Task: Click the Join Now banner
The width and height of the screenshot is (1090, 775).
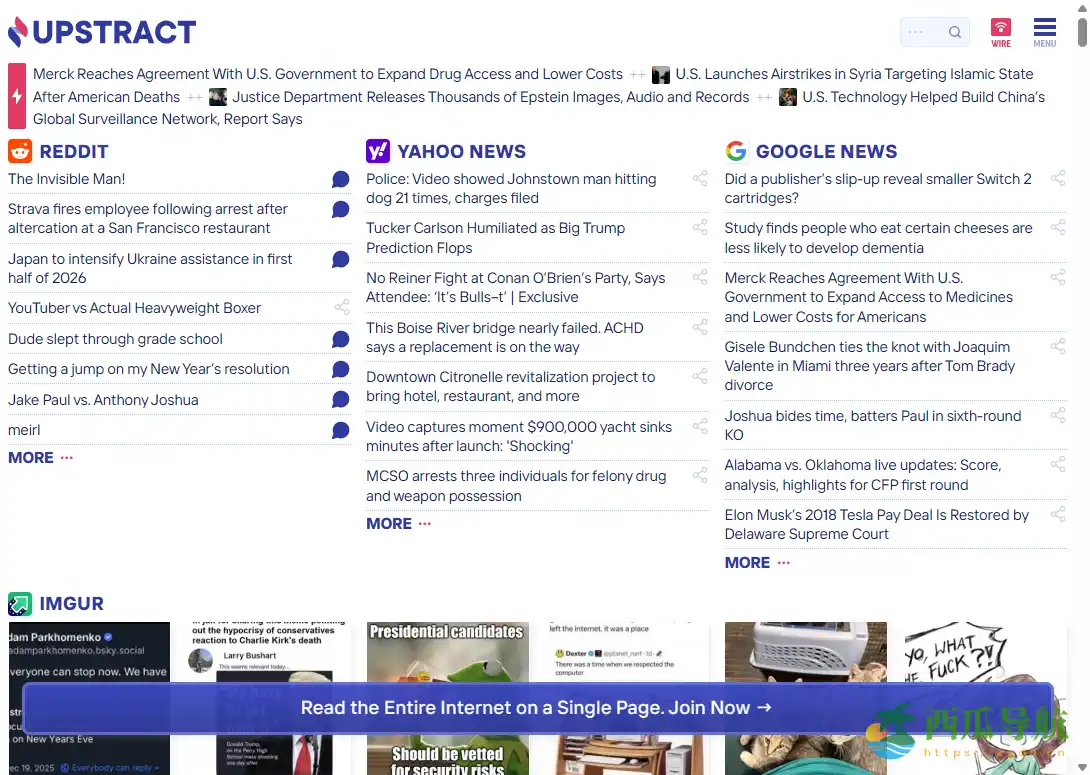Action: [536, 708]
